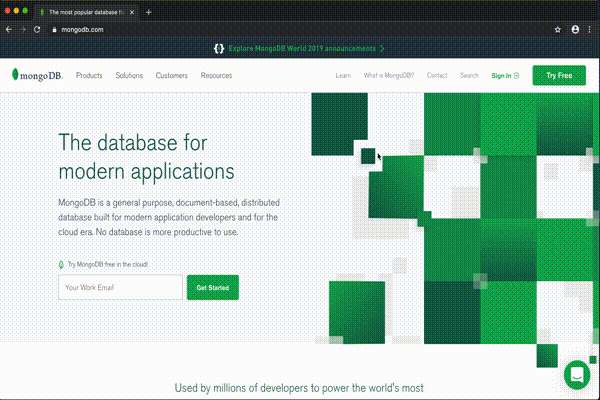Click the curly braces banner icon

pyautogui.click(x=219, y=49)
